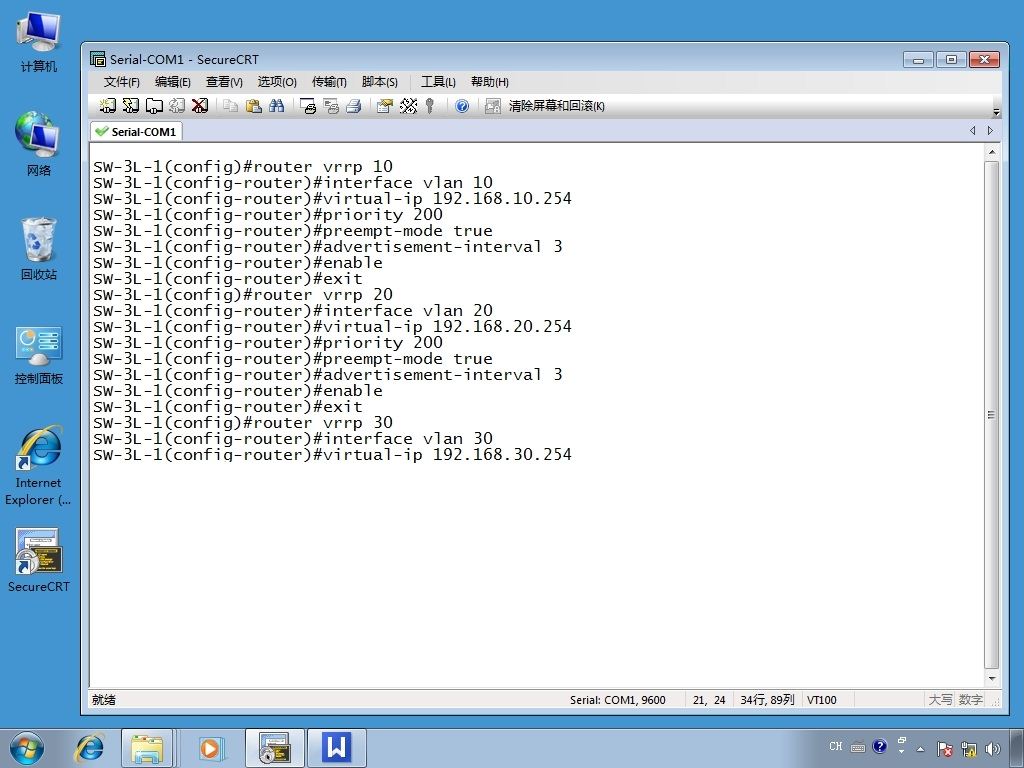Click 清除屏幕和回滚(K) button
The height and width of the screenshot is (768, 1024).
click(556, 106)
